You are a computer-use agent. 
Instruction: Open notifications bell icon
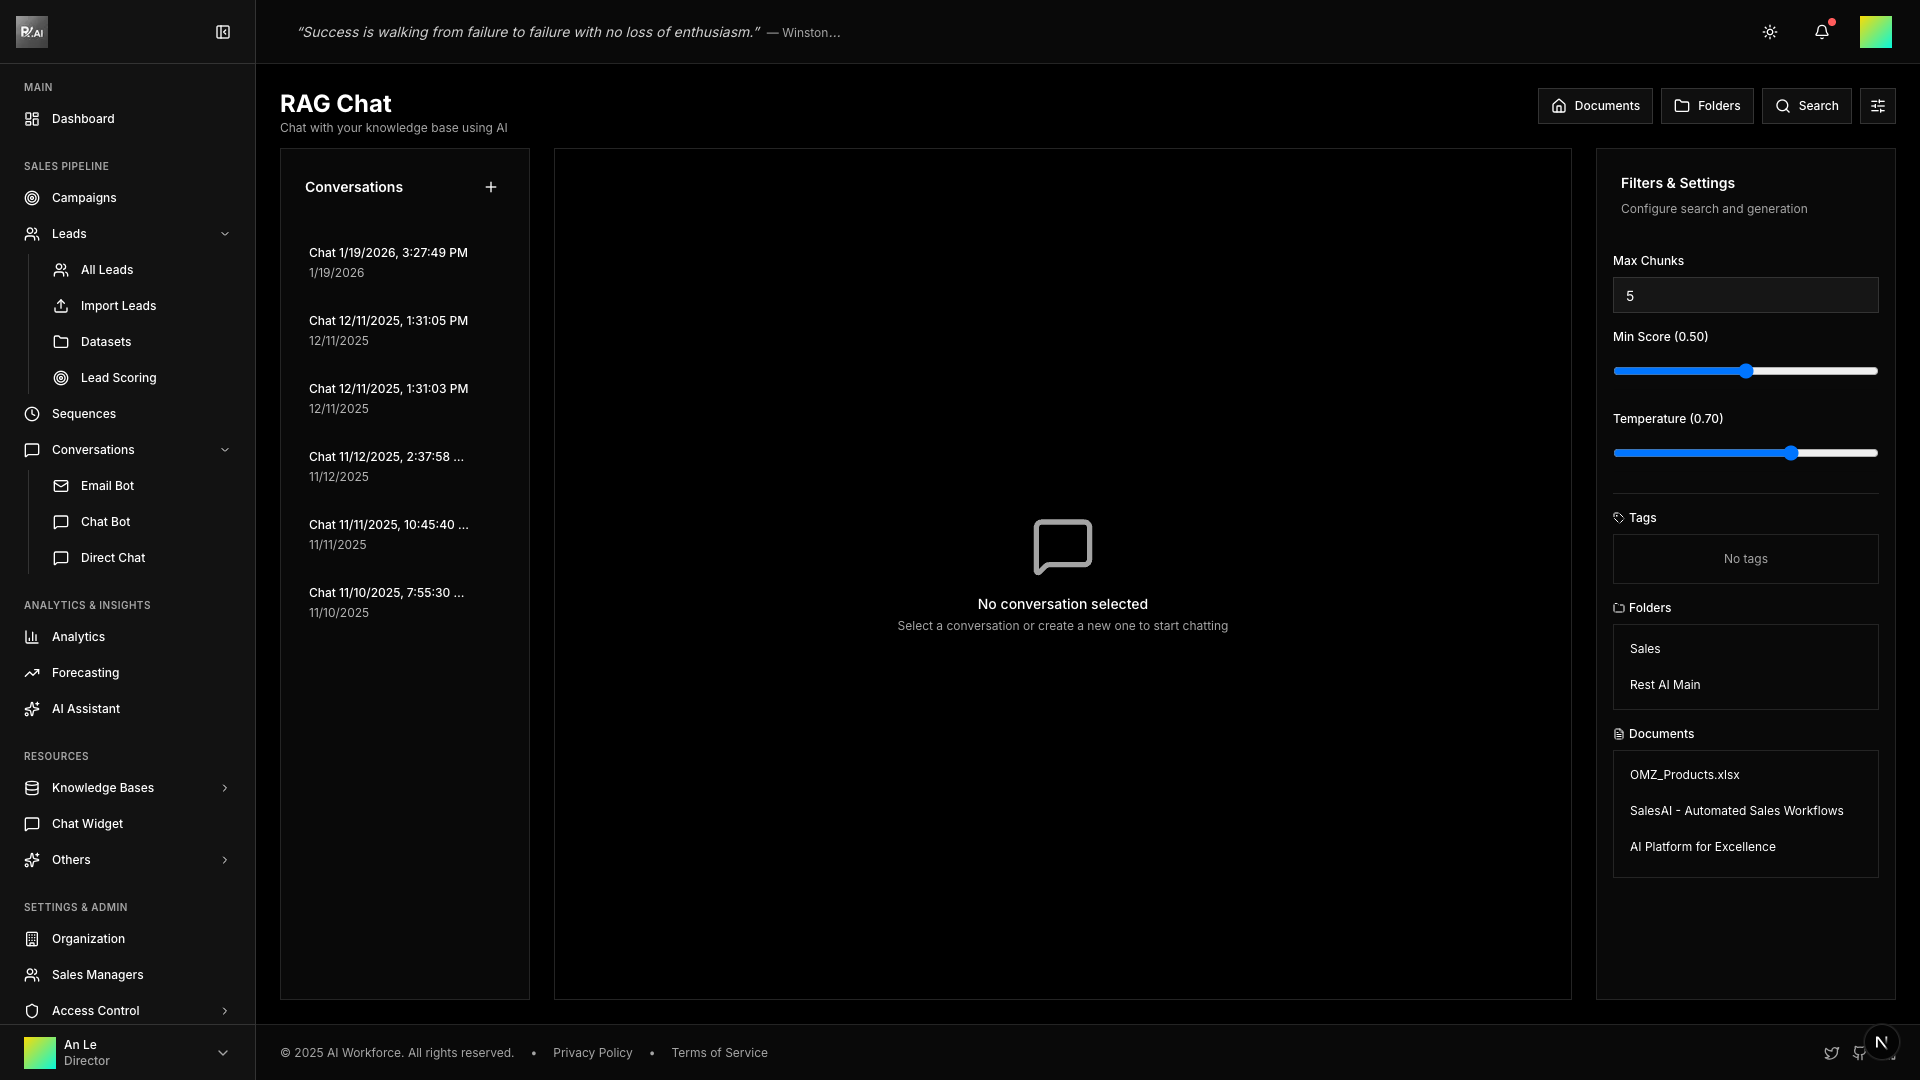[x=1821, y=32]
